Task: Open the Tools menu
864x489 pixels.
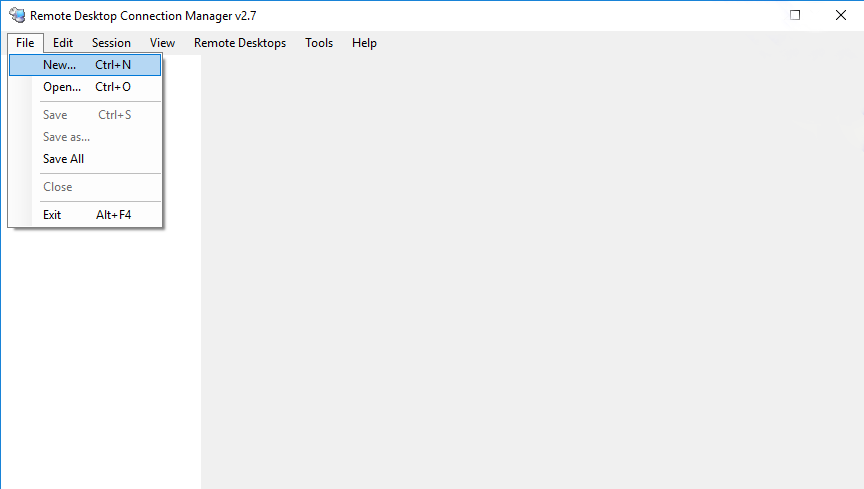Action: click(x=319, y=43)
